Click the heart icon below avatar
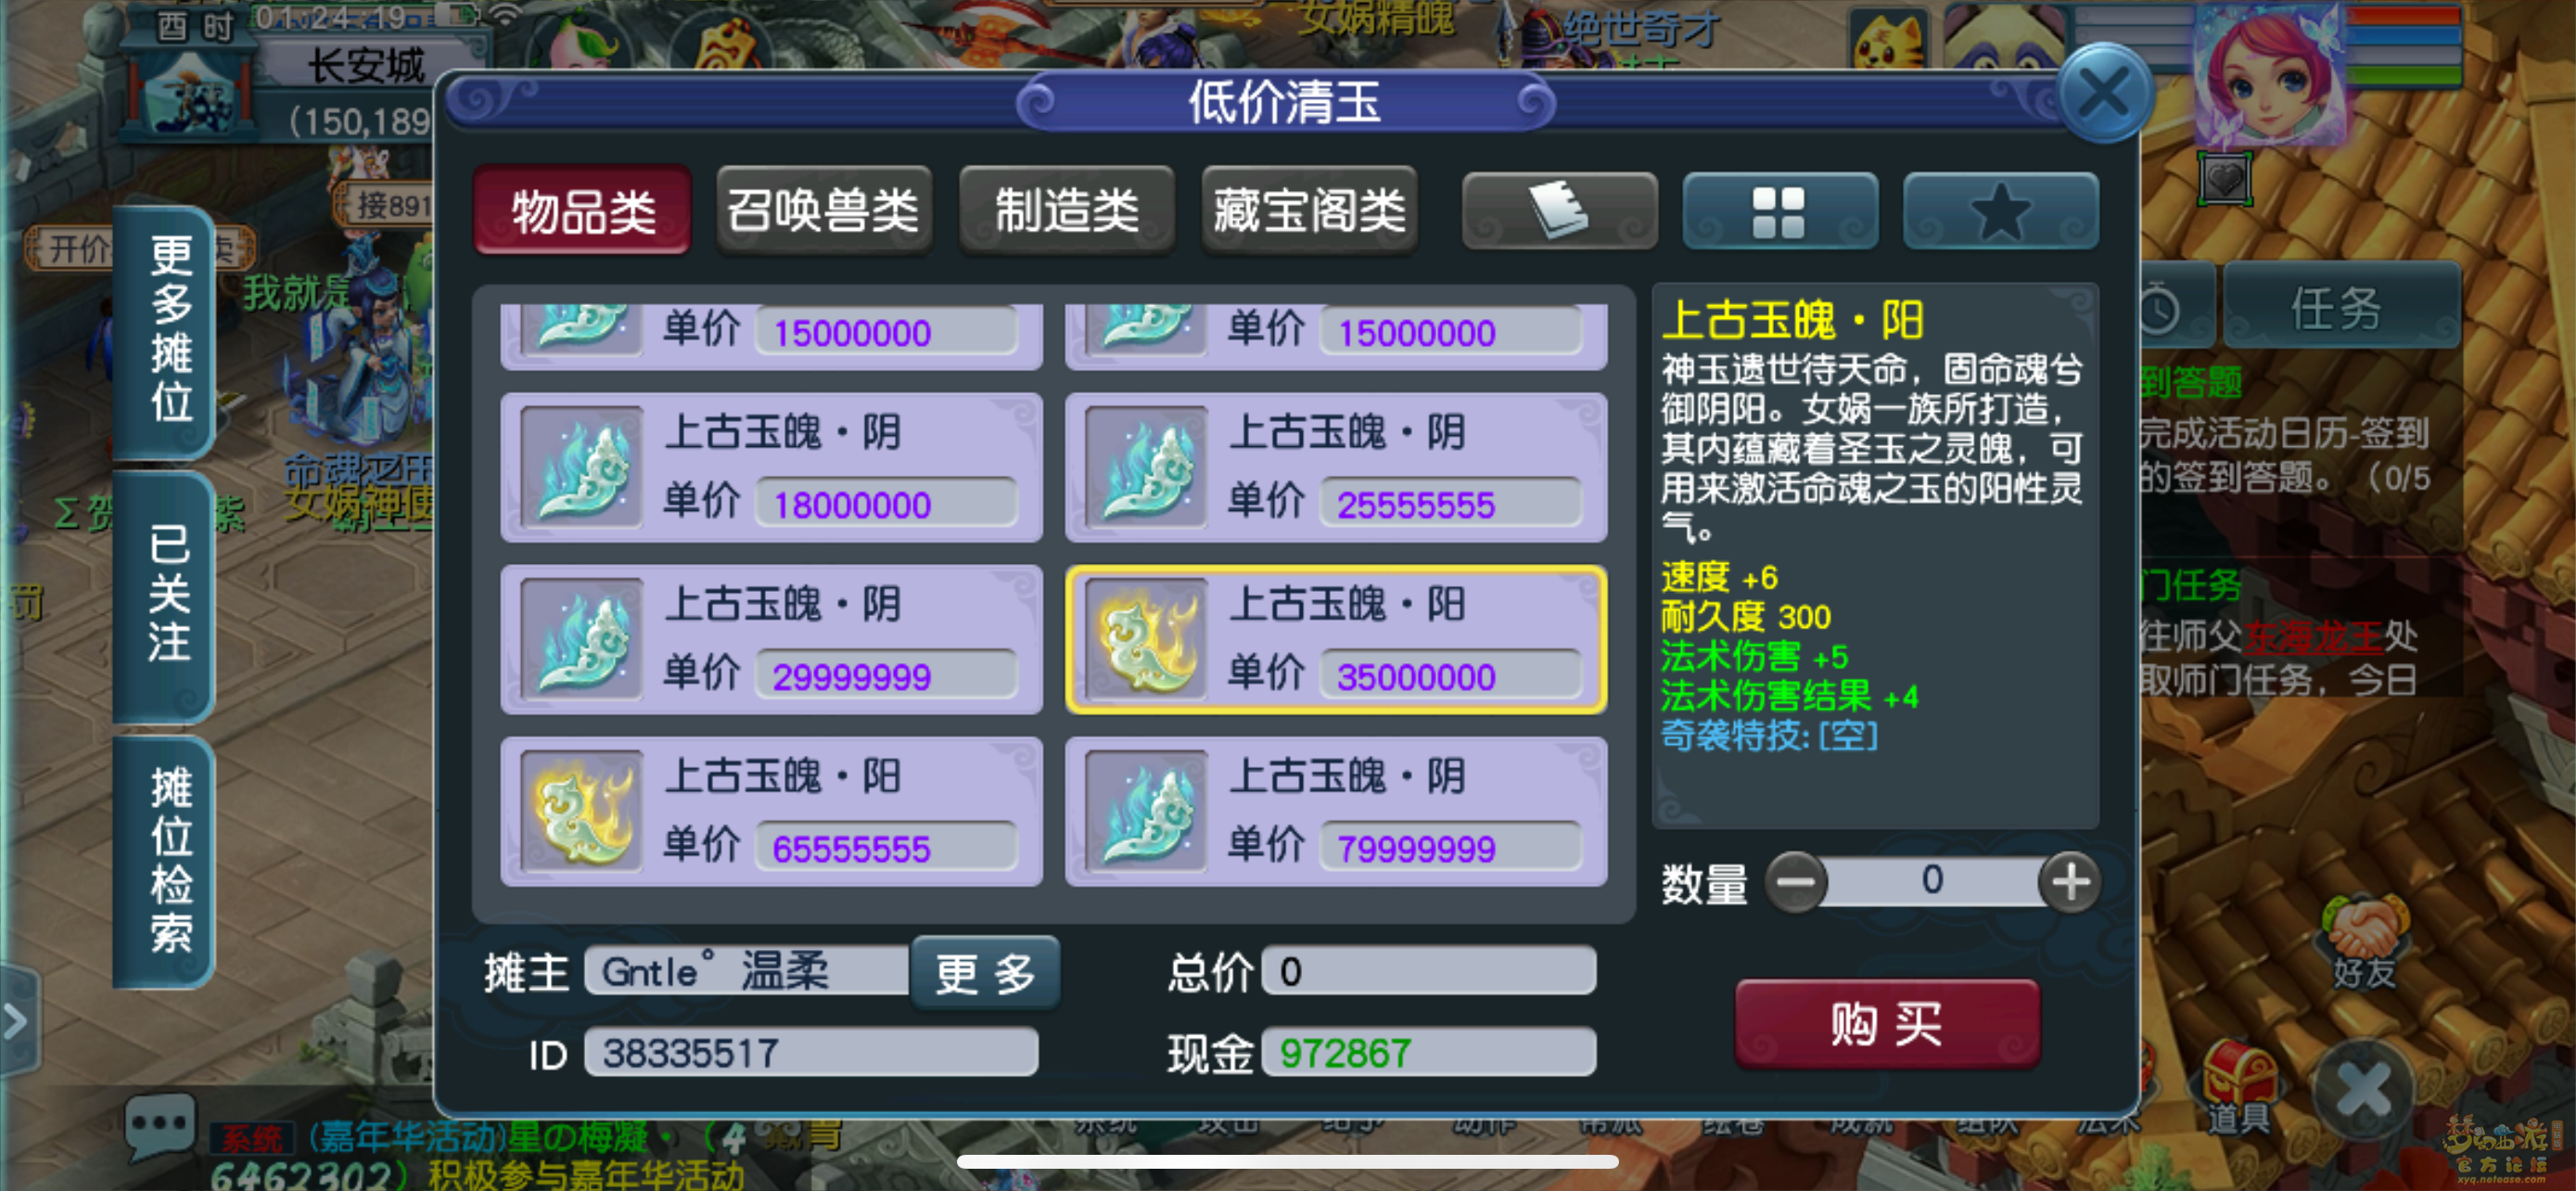Image resolution: width=2576 pixels, height=1191 pixels. coord(2224,180)
